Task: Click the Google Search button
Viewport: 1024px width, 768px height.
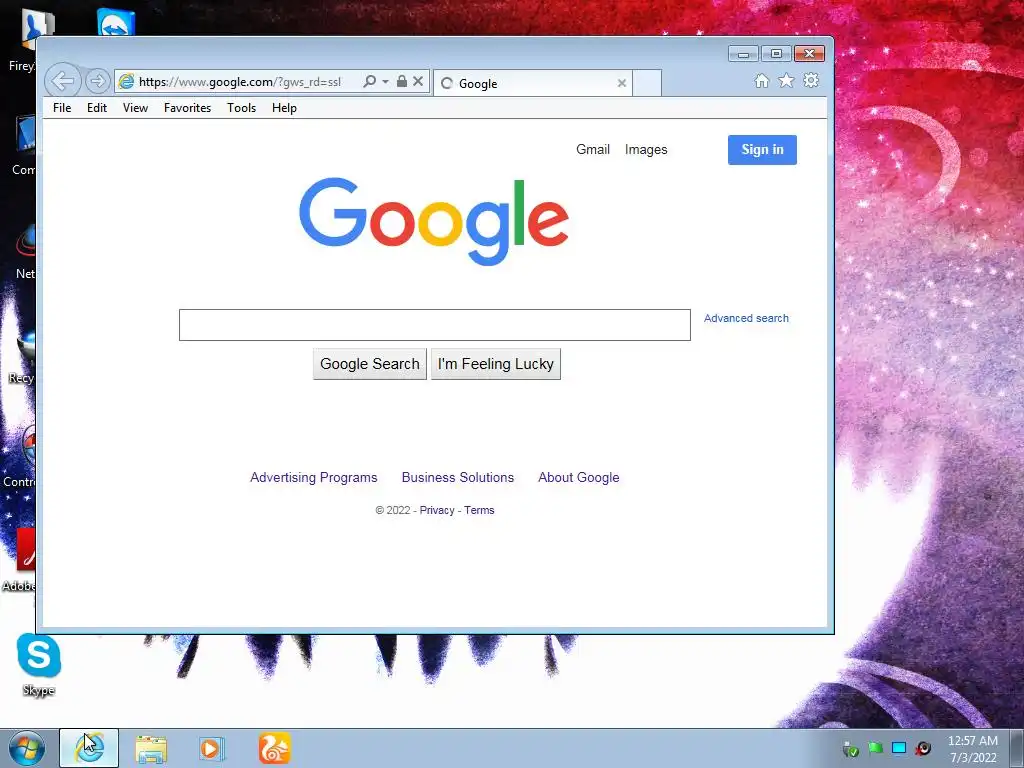Action: (370, 364)
